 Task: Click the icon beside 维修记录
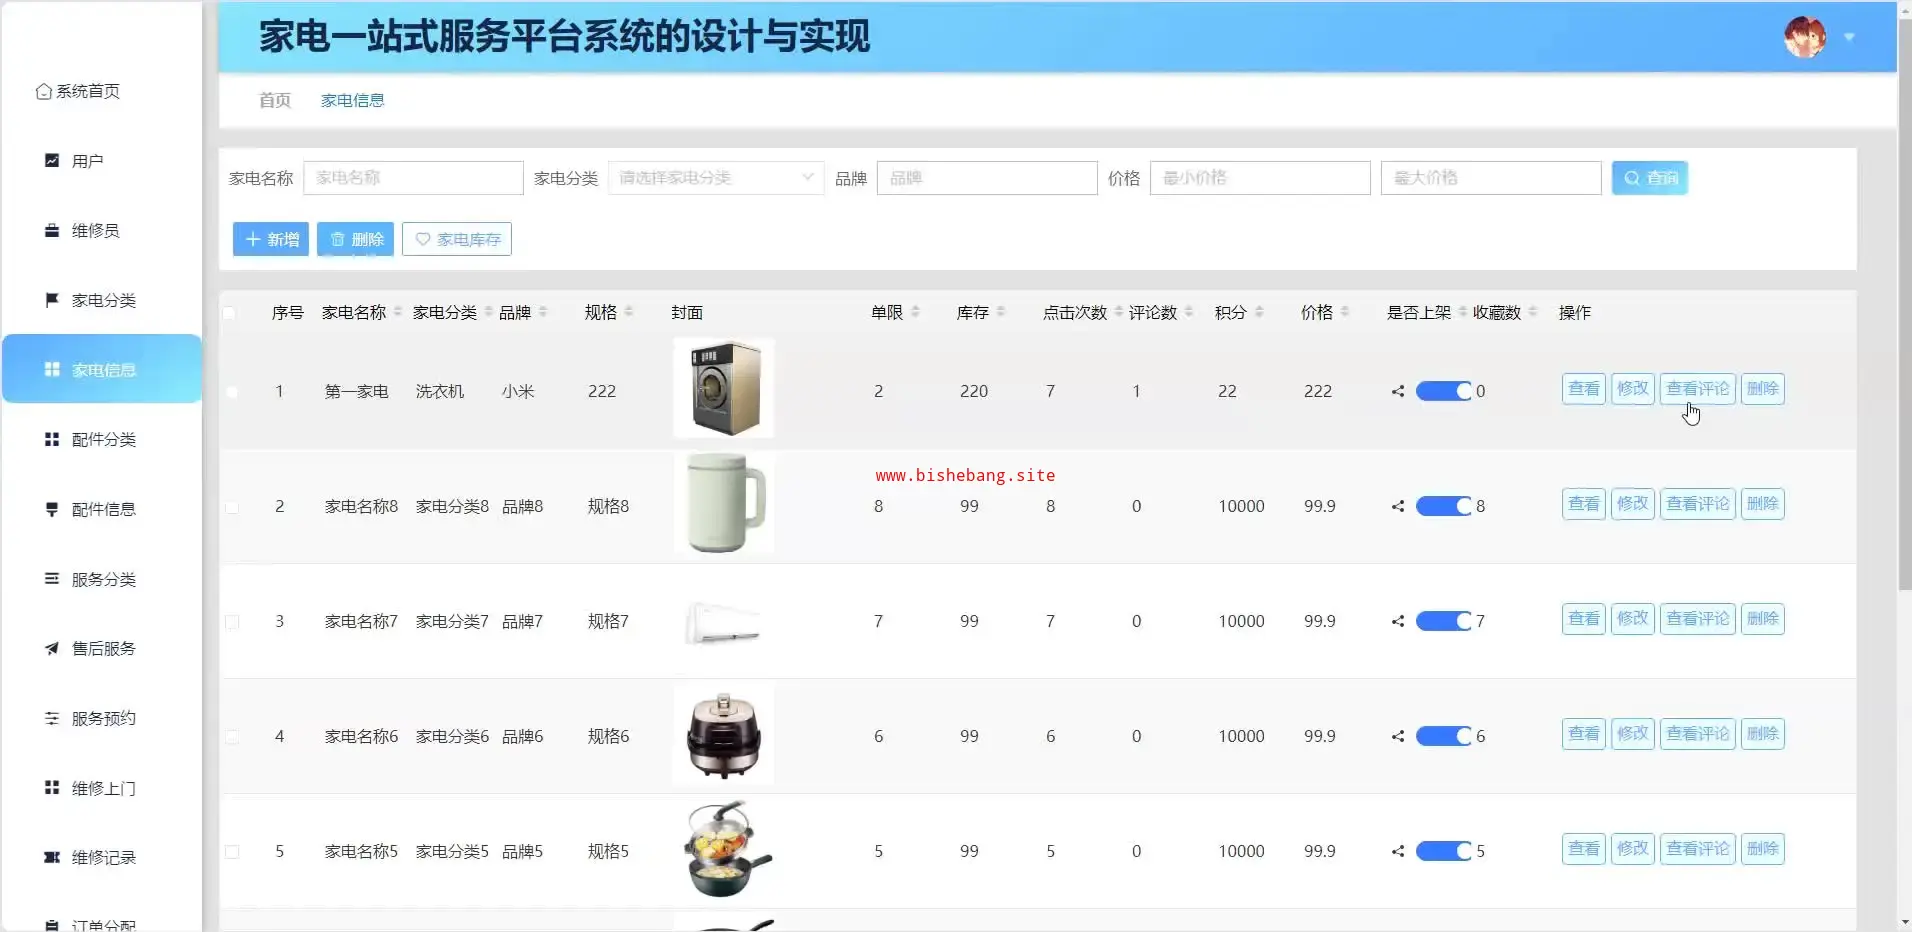point(52,857)
